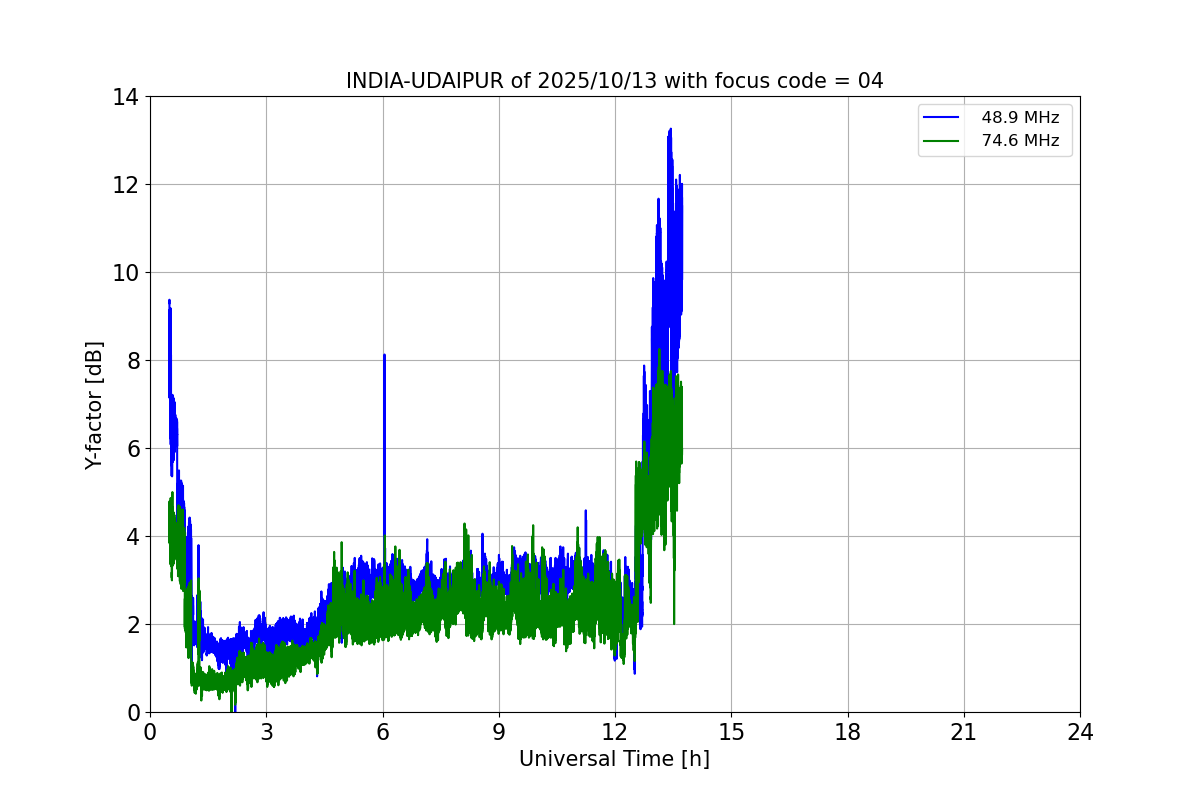Click the 'Y-factor [dB]' axis label
Image resolution: width=1200 pixels, height=800 pixels.
click(94, 405)
